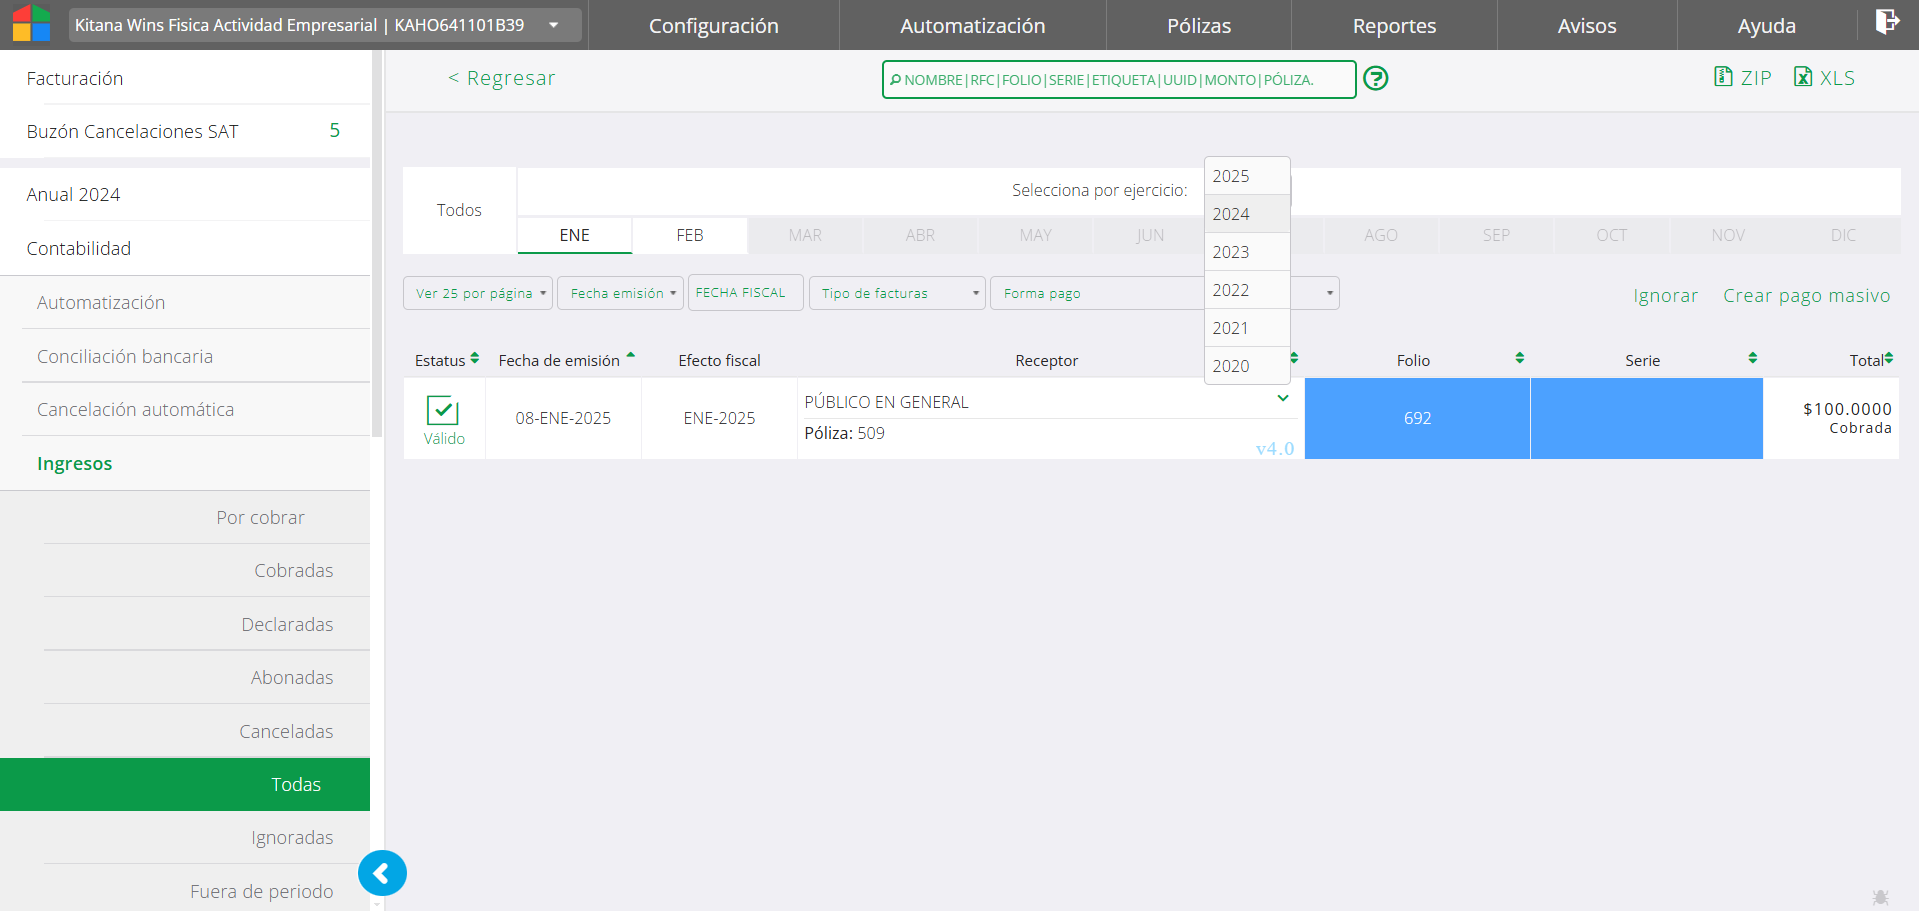Click Crear pago masivo
This screenshot has width=1919, height=911.
click(x=1806, y=295)
